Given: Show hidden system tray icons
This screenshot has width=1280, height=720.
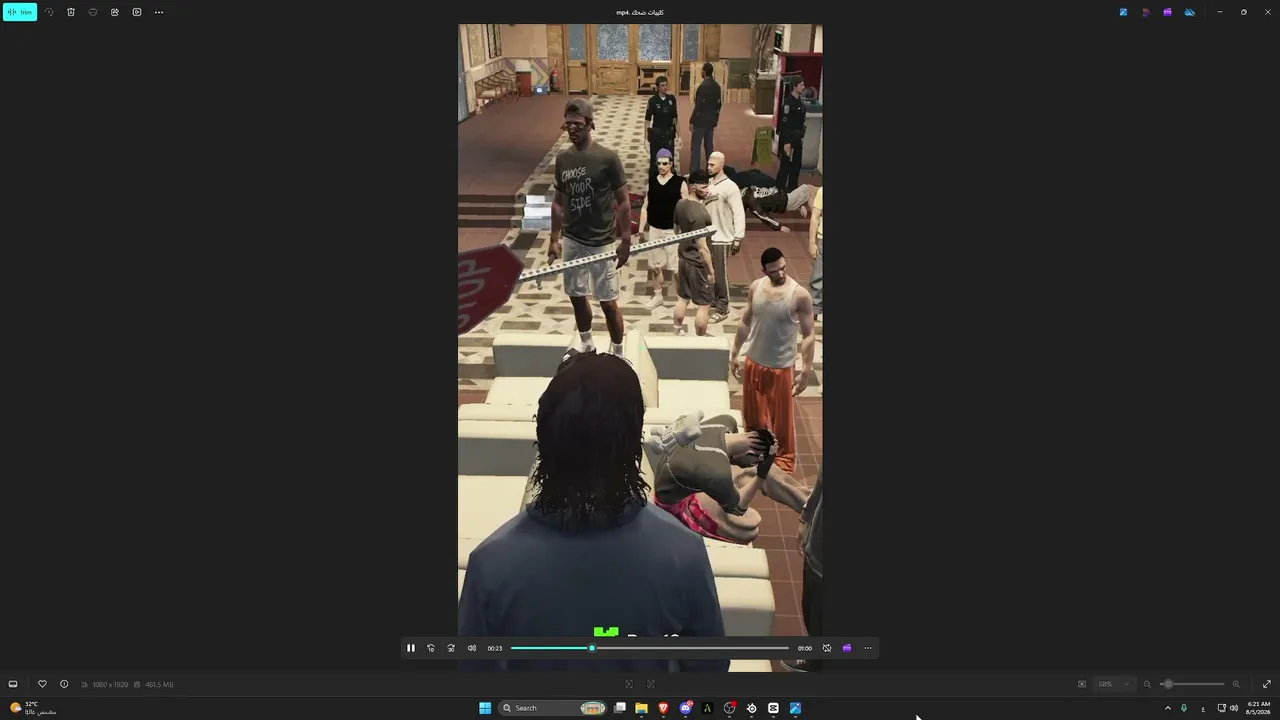Looking at the screenshot, I should [x=1167, y=708].
